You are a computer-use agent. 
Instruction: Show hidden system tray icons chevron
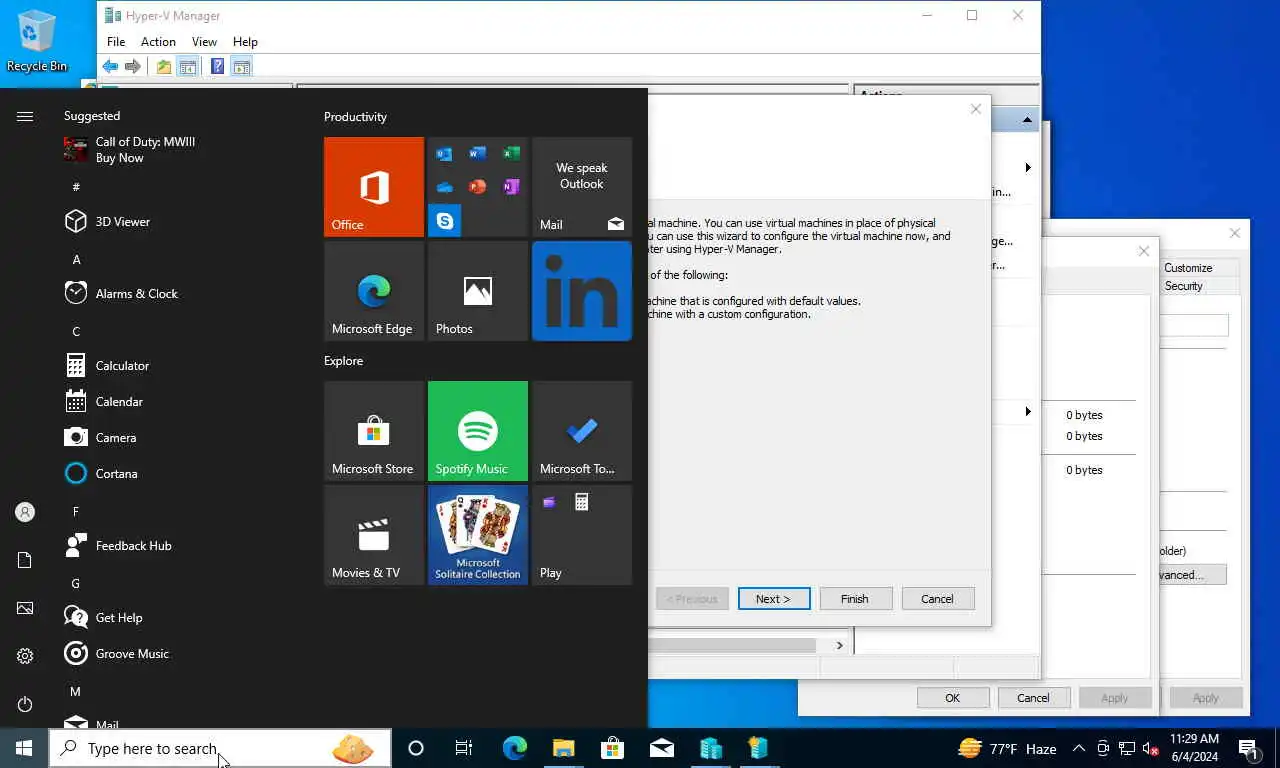tap(1078, 748)
